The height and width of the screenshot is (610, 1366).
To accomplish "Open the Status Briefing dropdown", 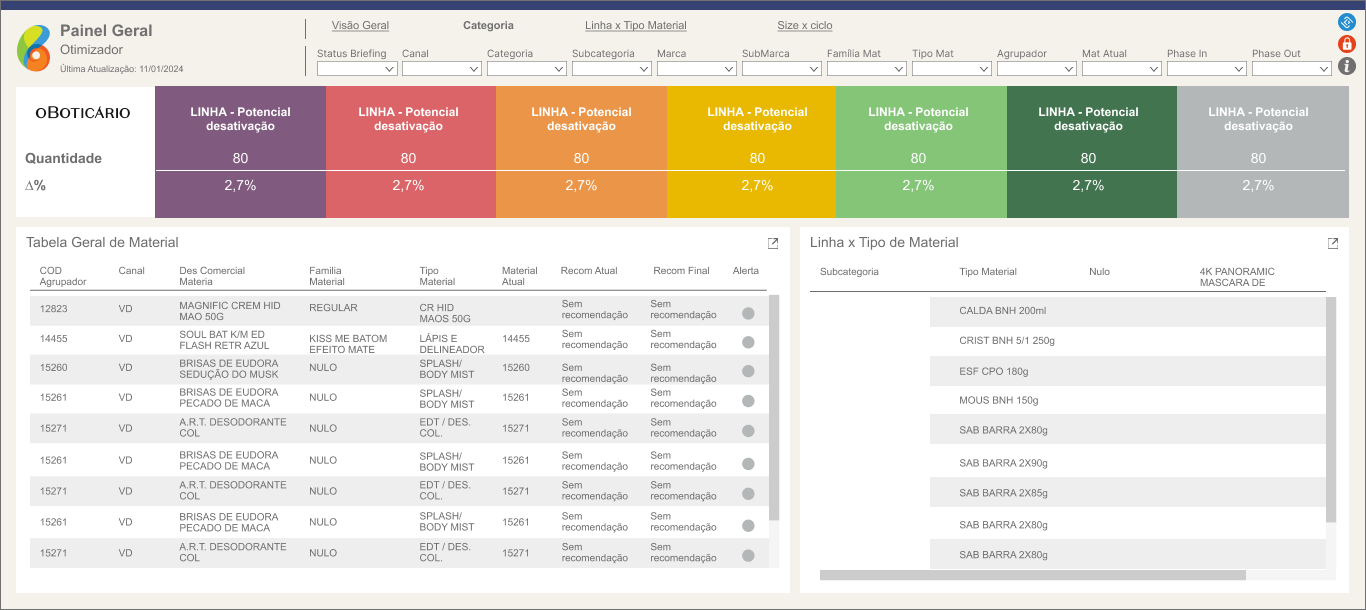I will coord(357,69).
